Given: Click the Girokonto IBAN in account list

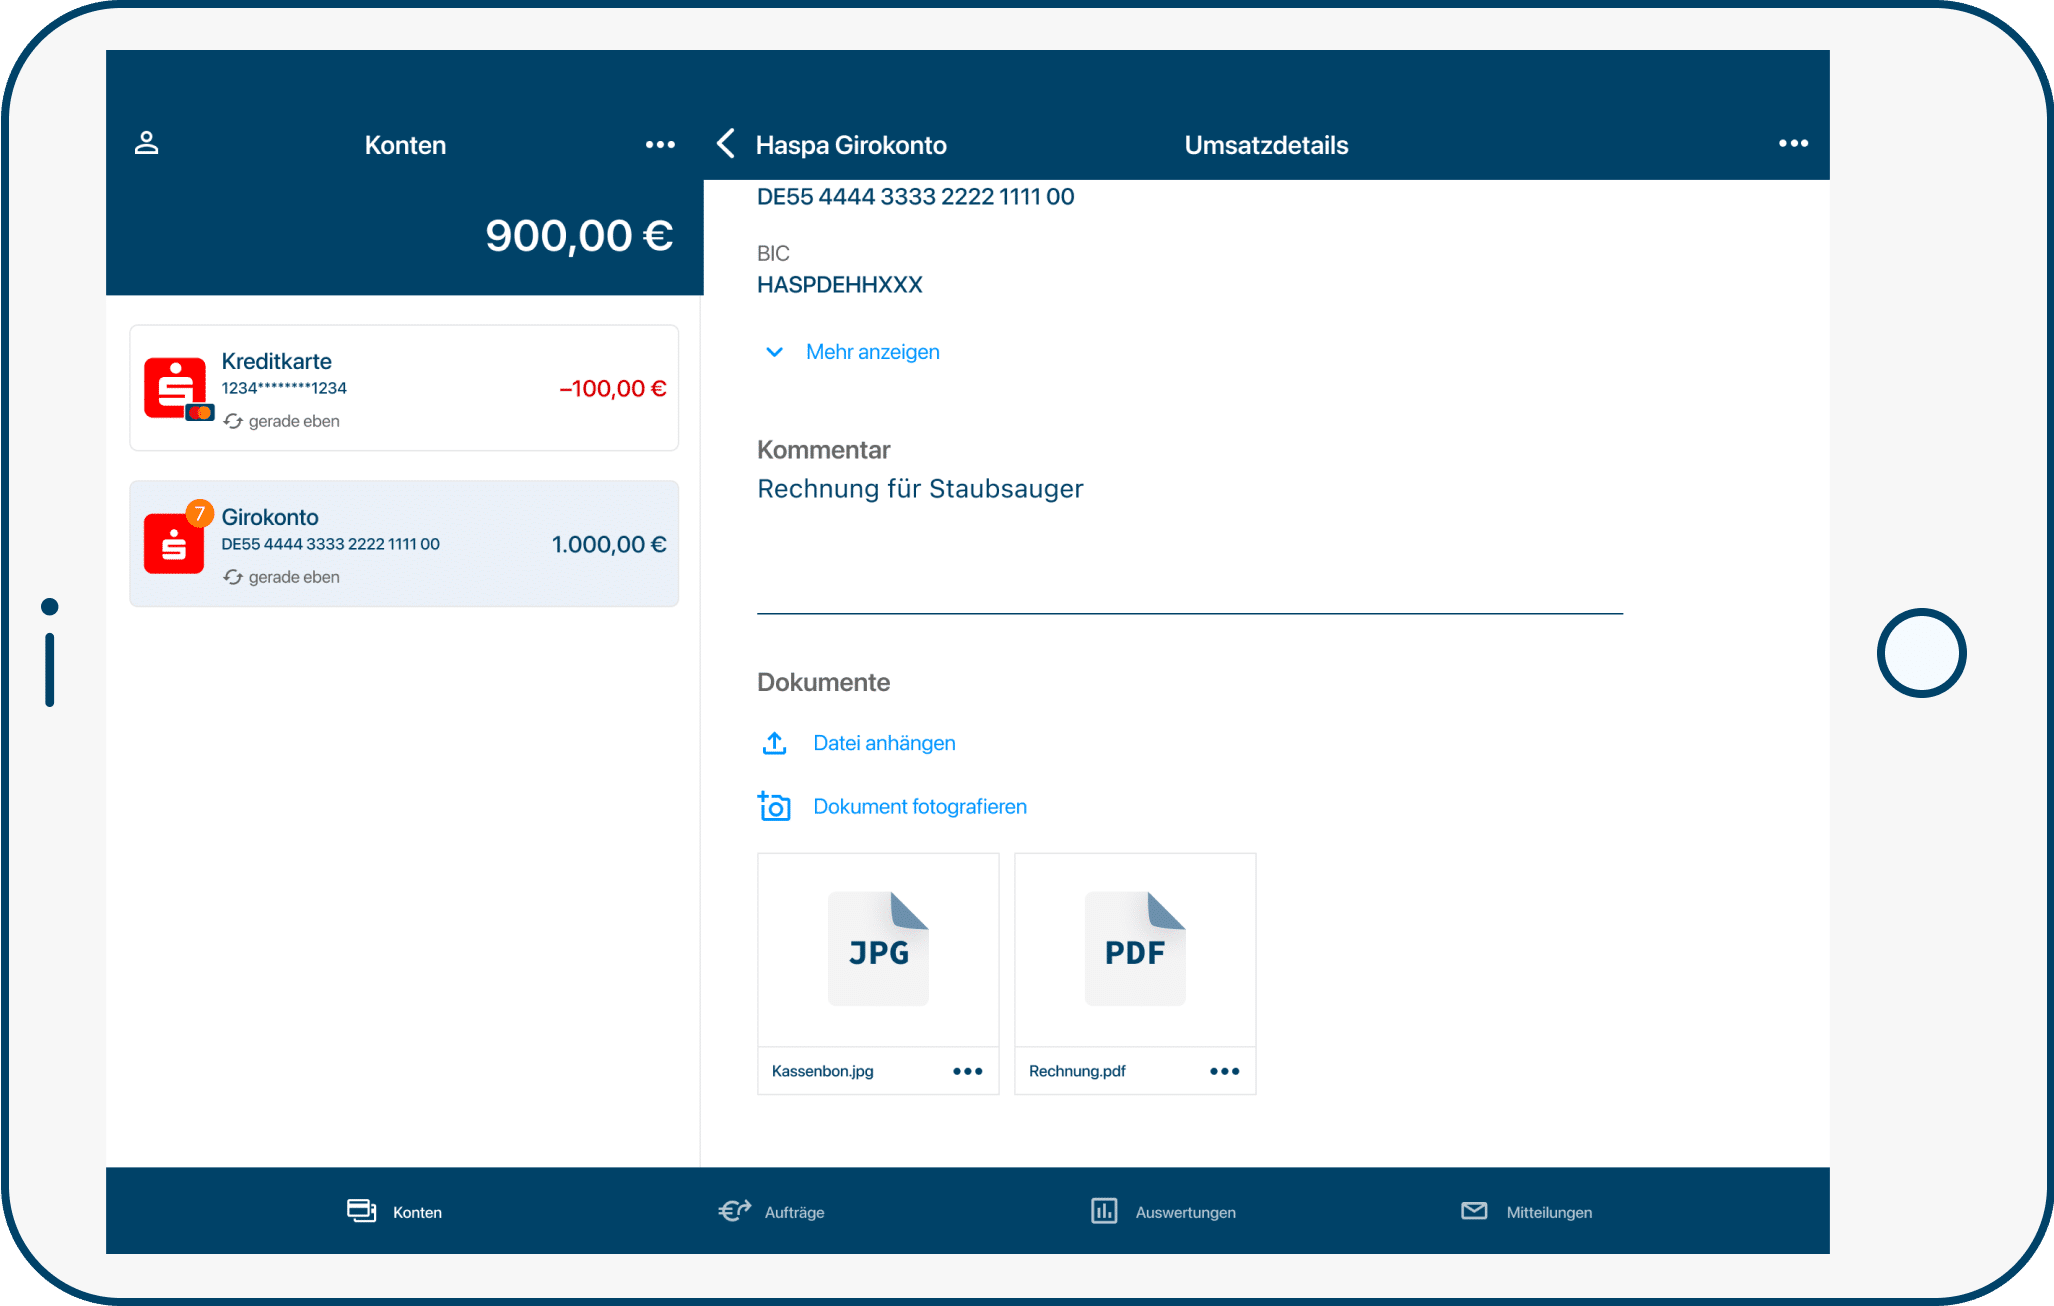Looking at the screenshot, I should tap(330, 544).
